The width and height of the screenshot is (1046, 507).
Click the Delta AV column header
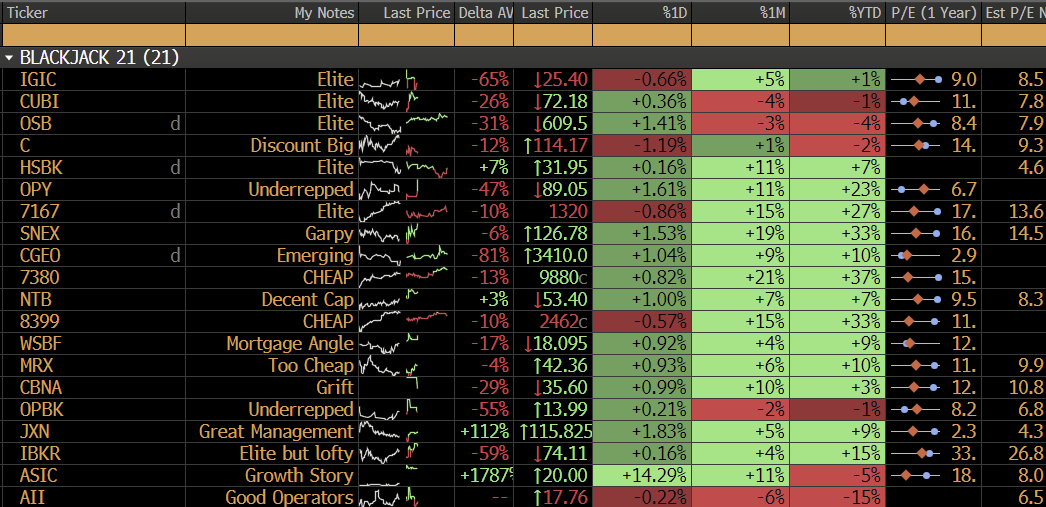(x=484, y=13)
